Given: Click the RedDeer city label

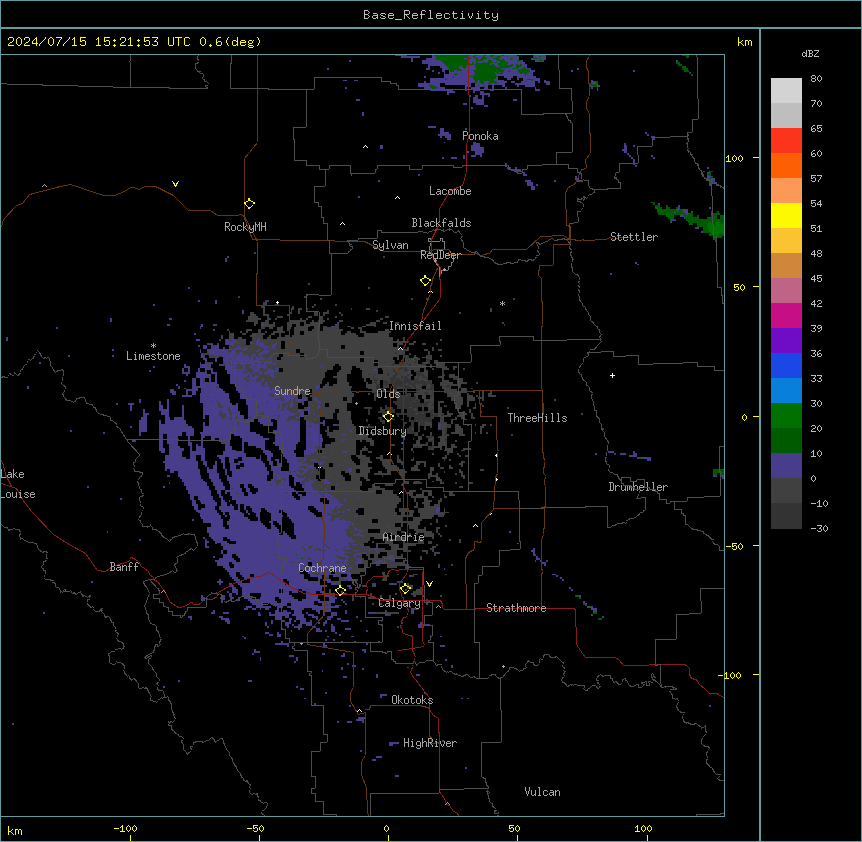Looking at the screenshot, I should (440, 255).
